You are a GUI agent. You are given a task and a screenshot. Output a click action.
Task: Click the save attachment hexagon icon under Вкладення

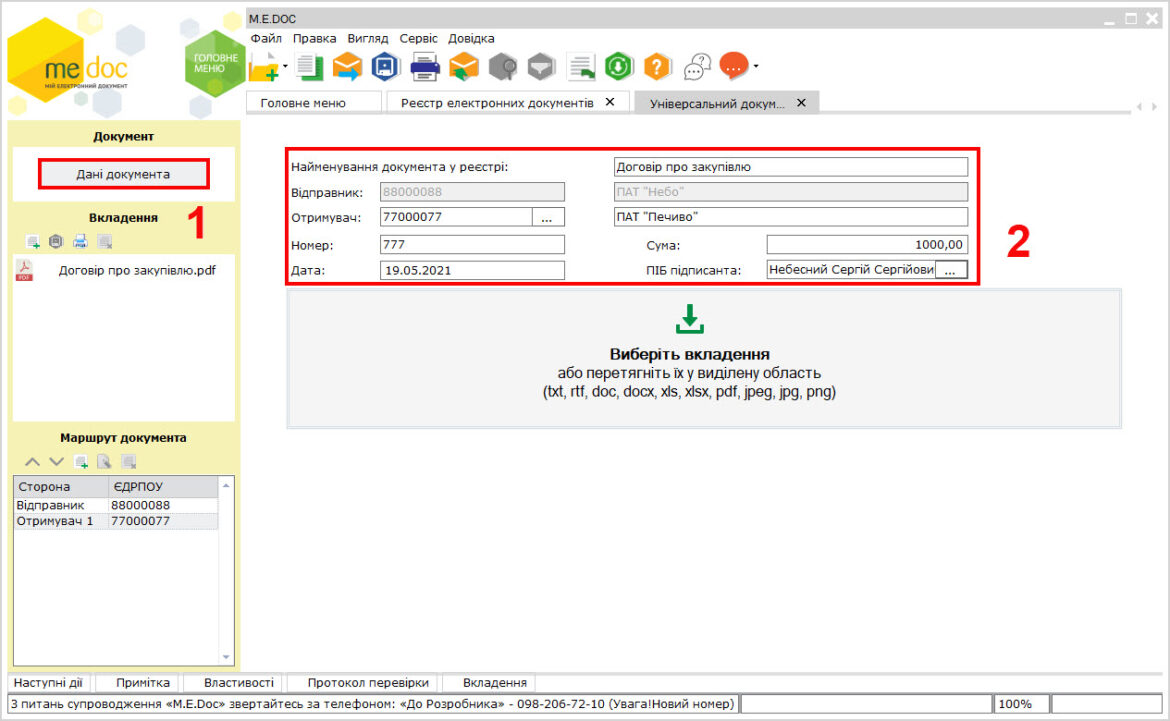point(56,241)
